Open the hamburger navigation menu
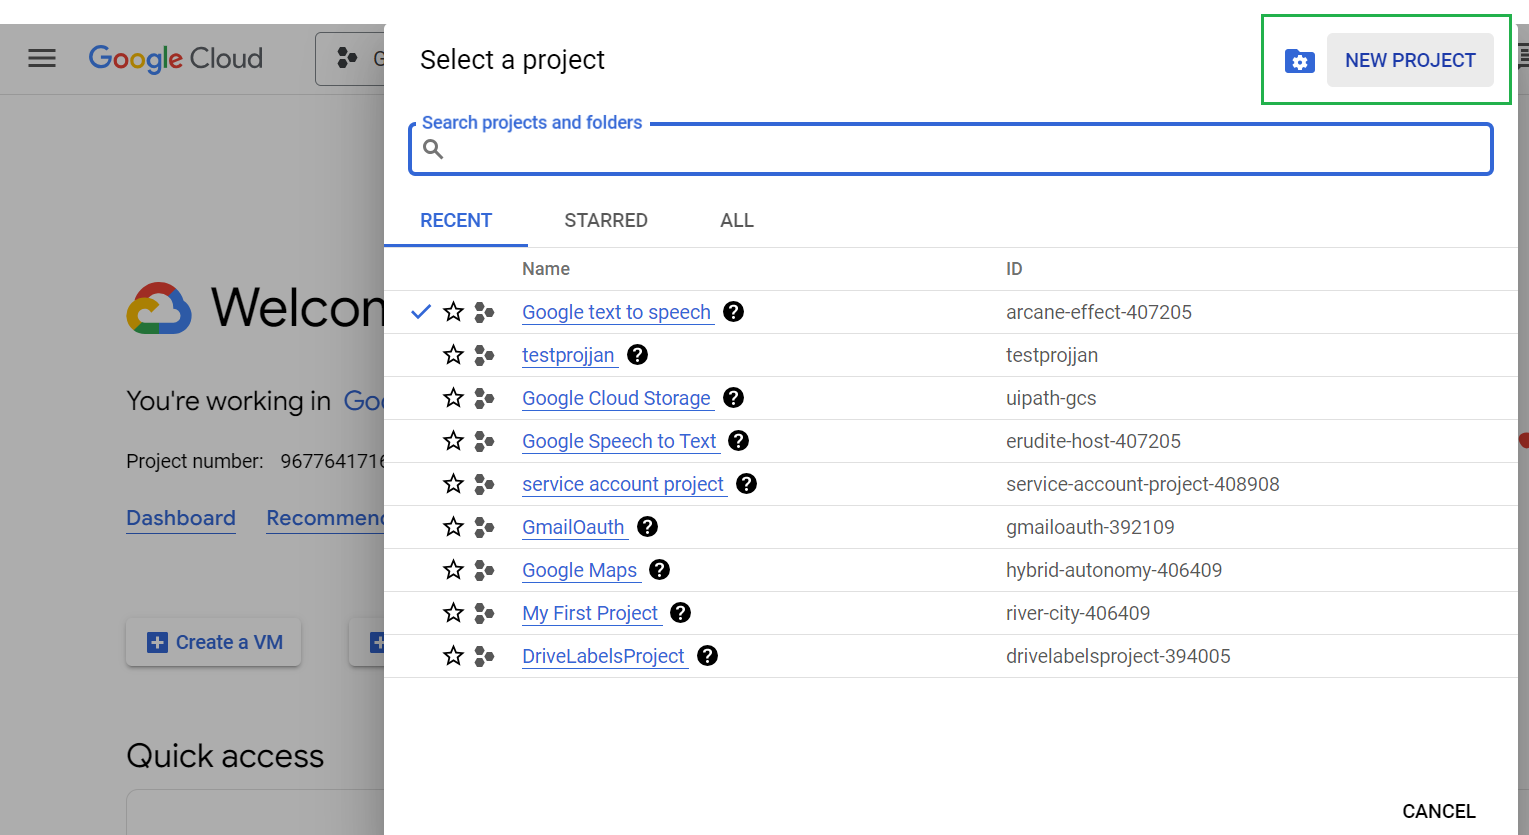Viewport: 1529px width, 835px height. coord(42,58)
